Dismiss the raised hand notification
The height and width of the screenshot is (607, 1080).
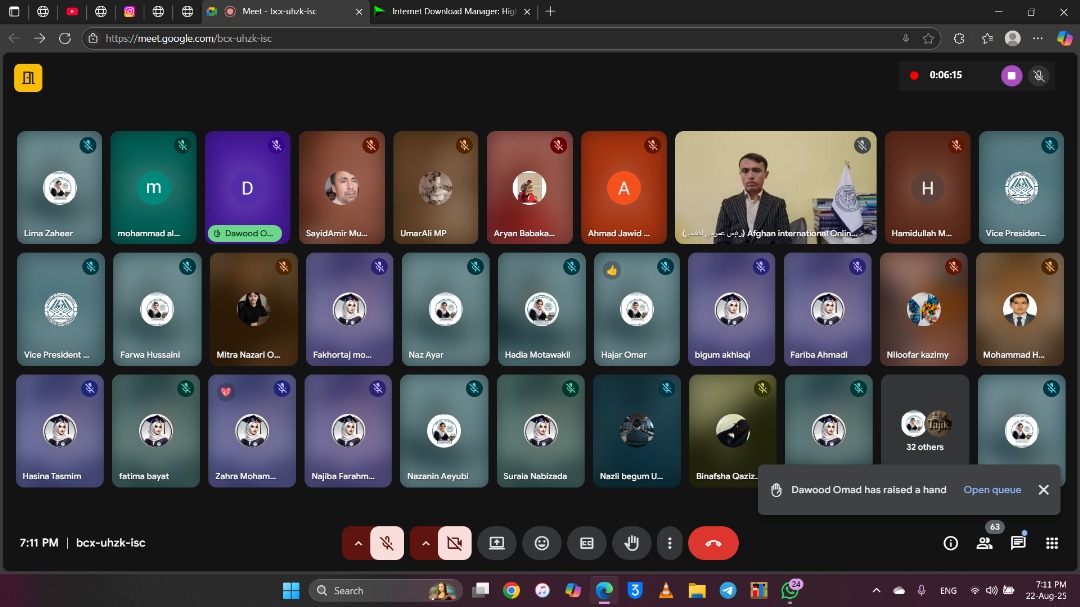pyautogui.click(x=1043, y=490)
